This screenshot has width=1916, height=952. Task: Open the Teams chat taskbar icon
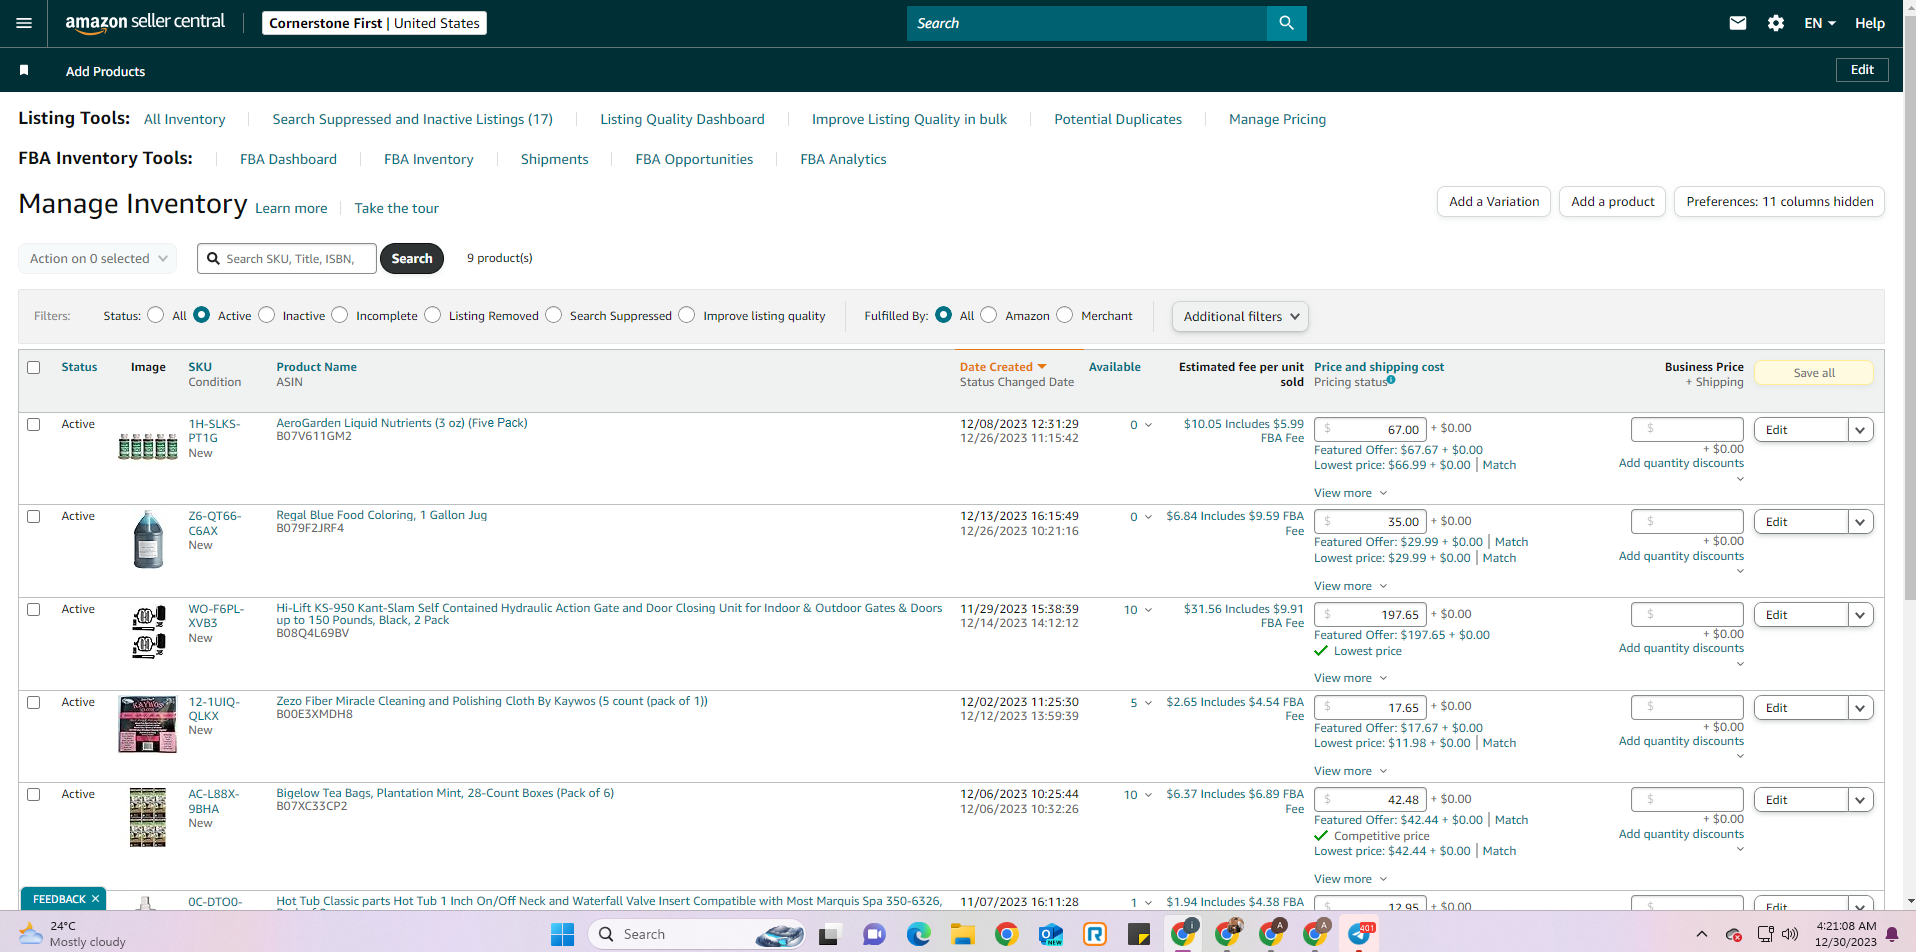pos(874,934)
